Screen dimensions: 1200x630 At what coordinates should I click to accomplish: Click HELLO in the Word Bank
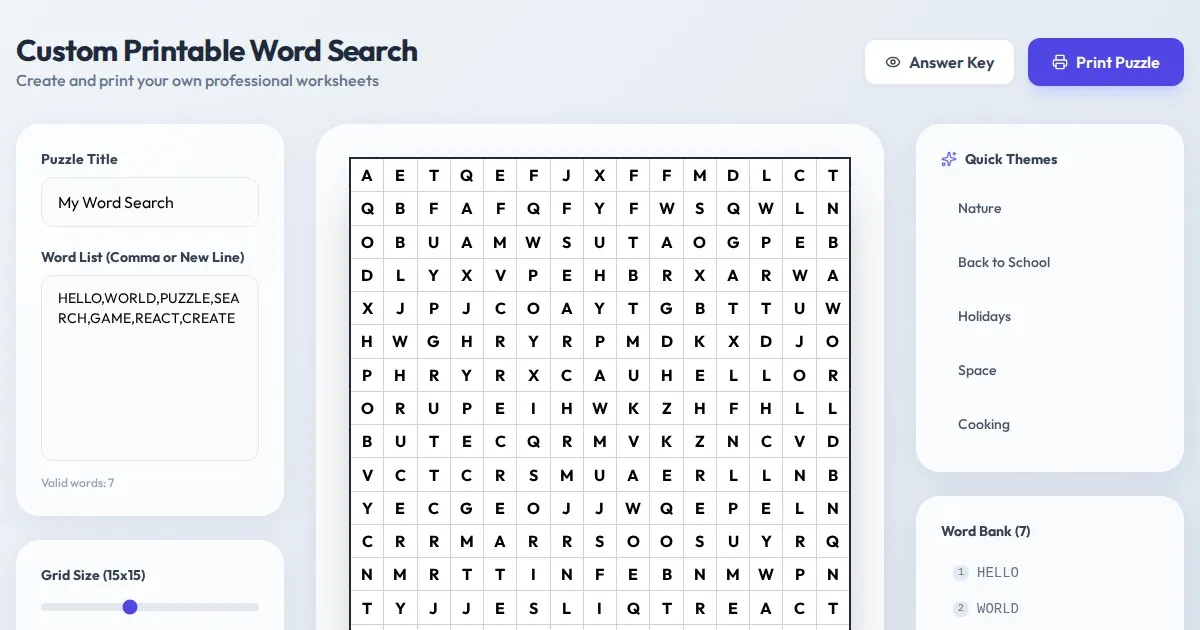pyautogui.click(x=998, y=573)
